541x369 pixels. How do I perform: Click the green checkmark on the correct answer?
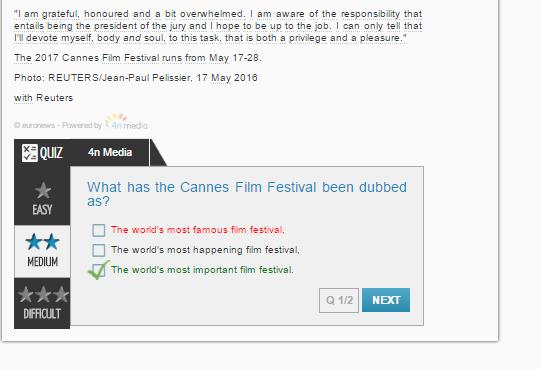pos(99,270)
